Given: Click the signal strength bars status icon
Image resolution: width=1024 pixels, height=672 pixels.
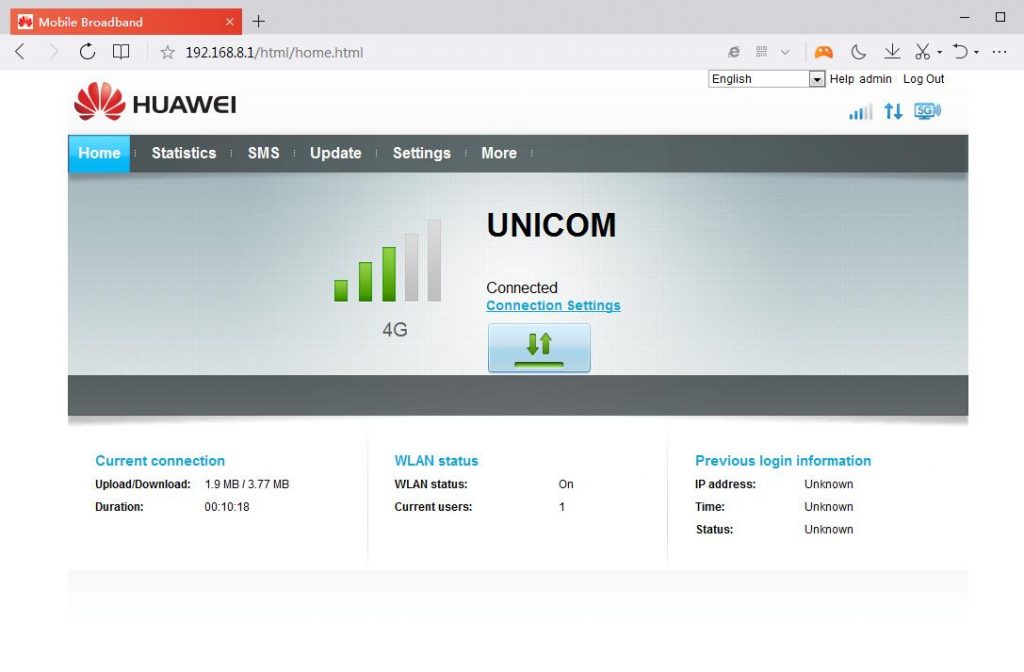Looking at the screenshot, I should coord(859,112).
